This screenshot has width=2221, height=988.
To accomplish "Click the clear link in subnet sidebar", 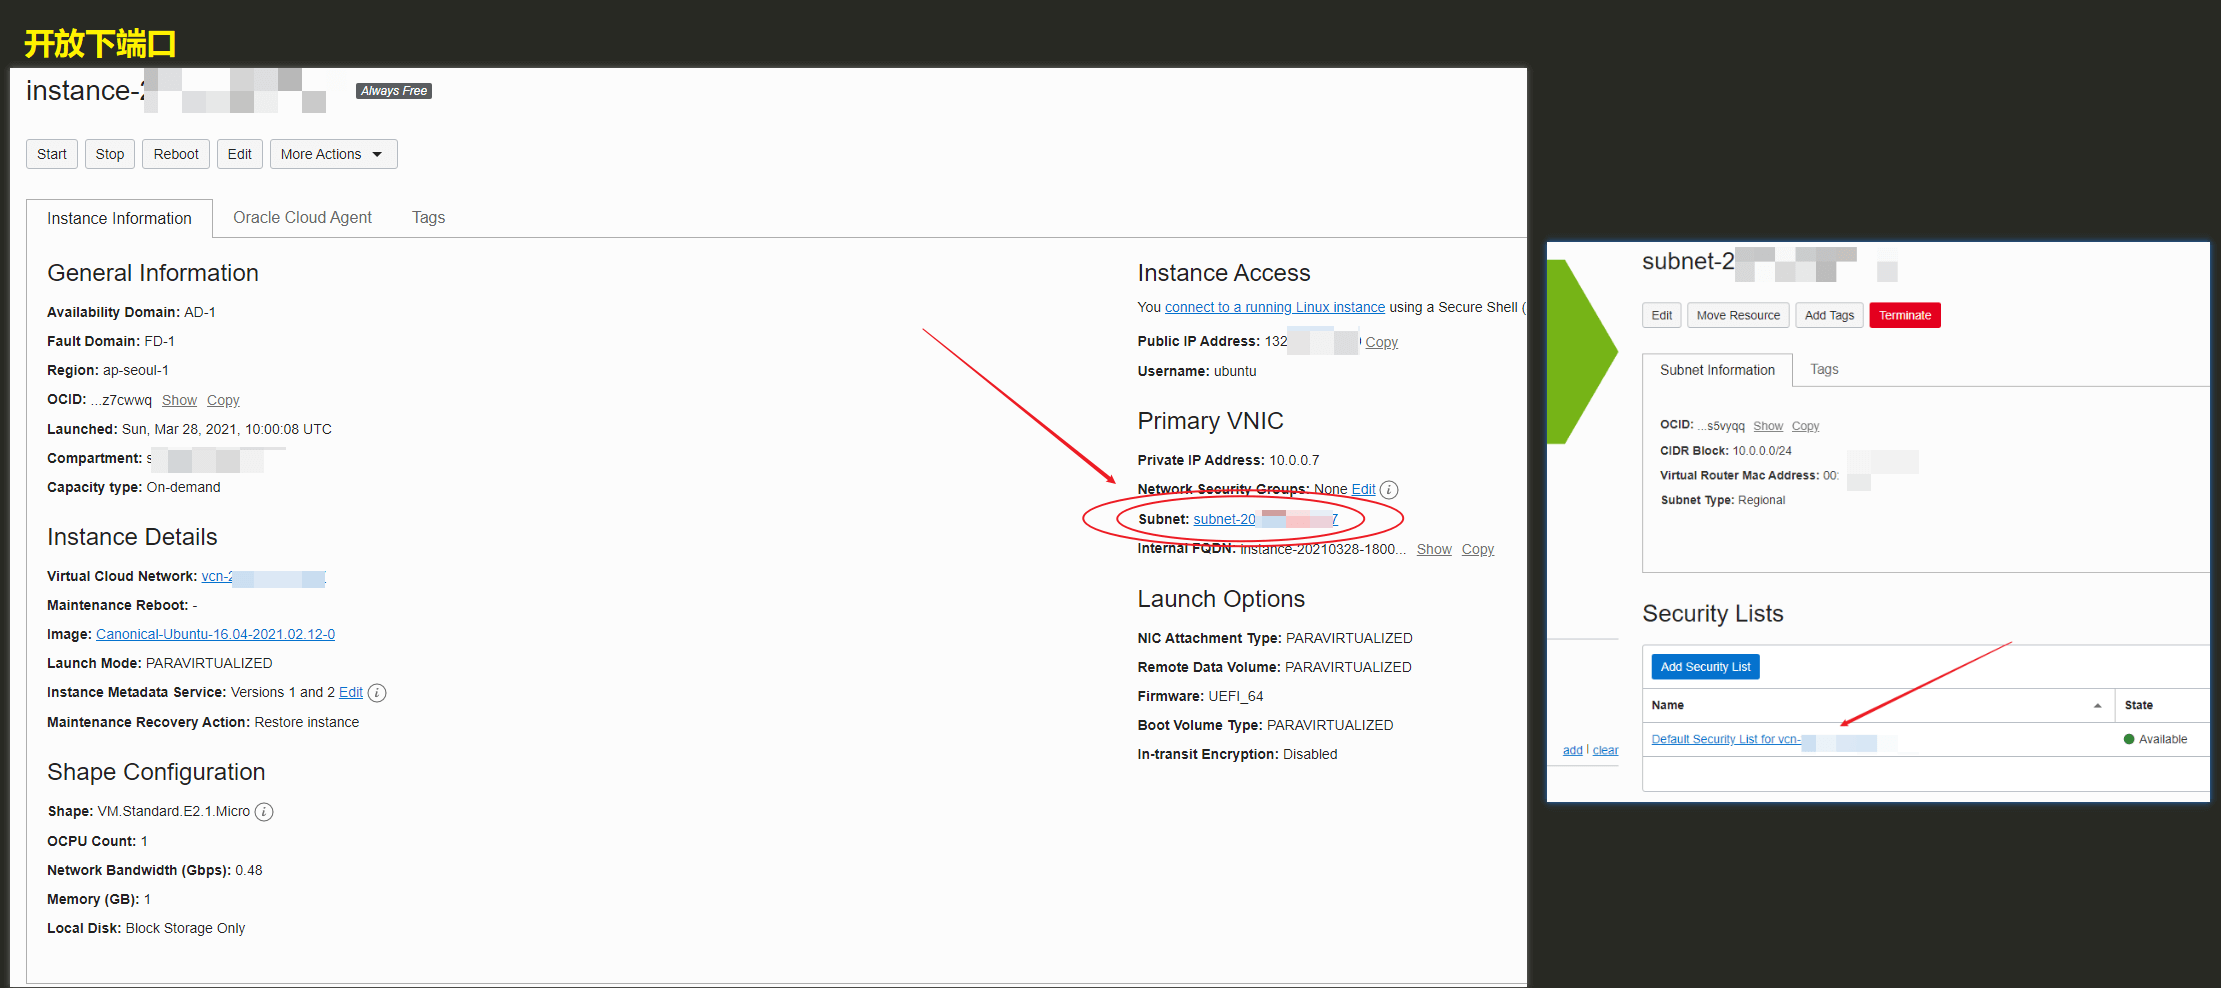I will pyautogui.click(x=1605, y=751).
